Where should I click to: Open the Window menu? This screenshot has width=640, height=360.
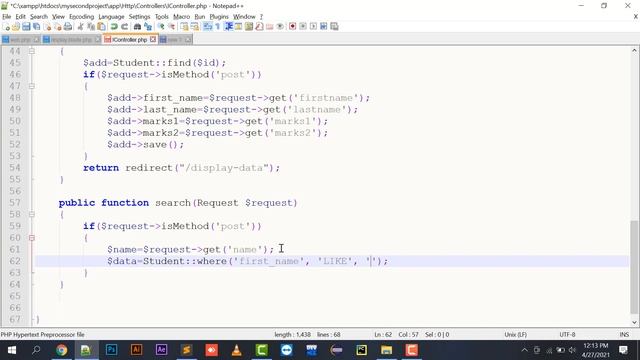point(244,17)
